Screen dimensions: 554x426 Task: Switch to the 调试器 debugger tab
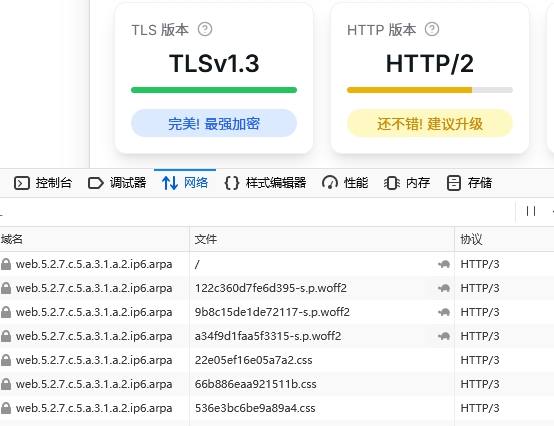(x=117, y=183)
